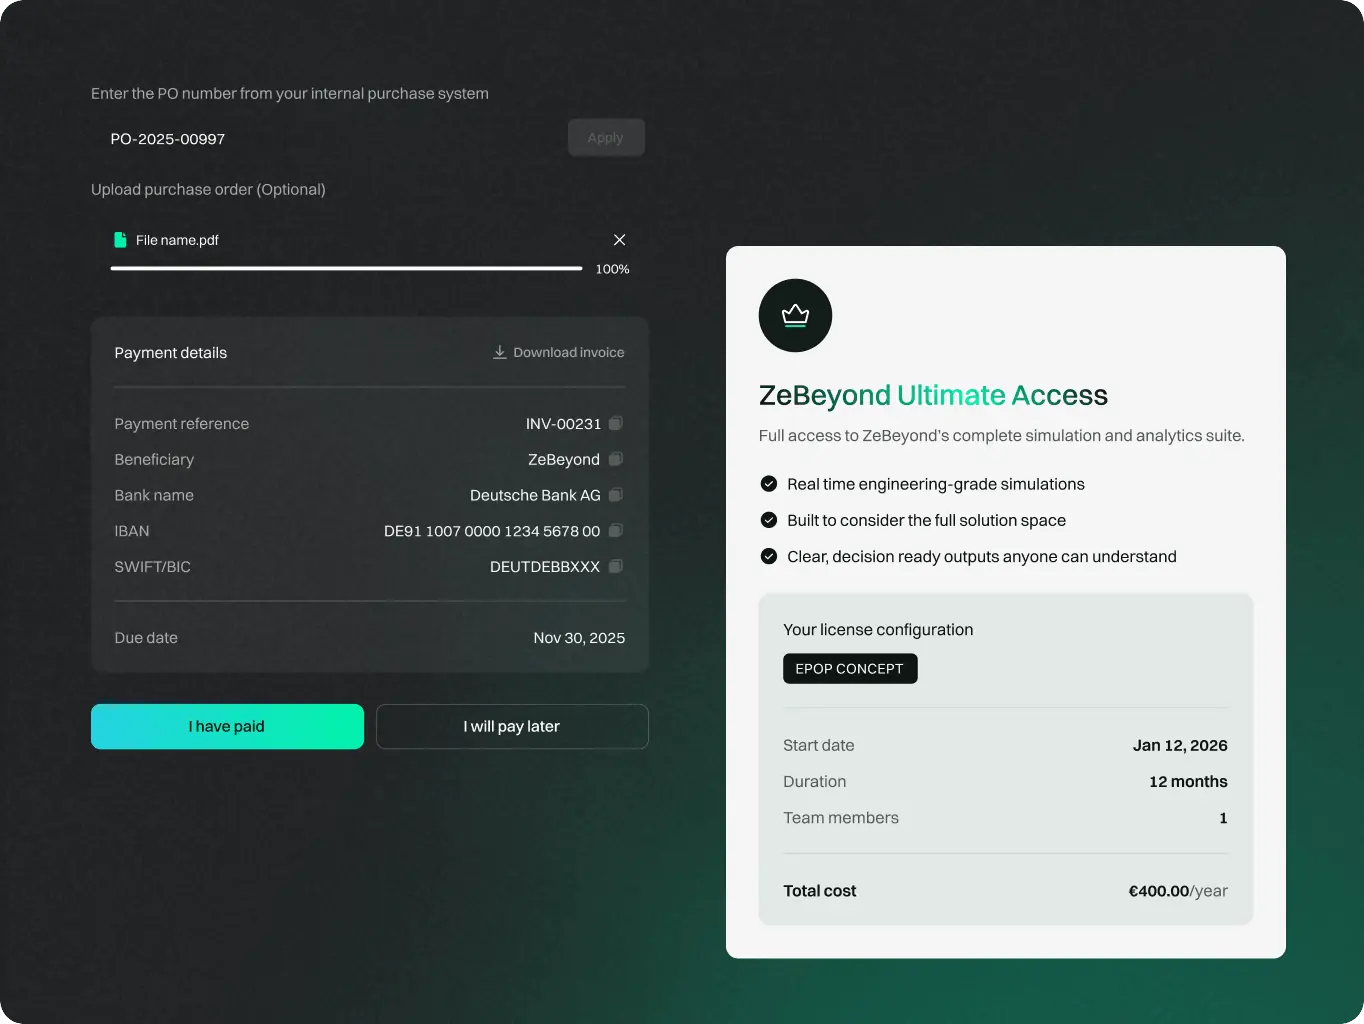Screen dimensions: 1364x1024
Task: Click the checkmark beside real time simulations
Action: [768, 484]
